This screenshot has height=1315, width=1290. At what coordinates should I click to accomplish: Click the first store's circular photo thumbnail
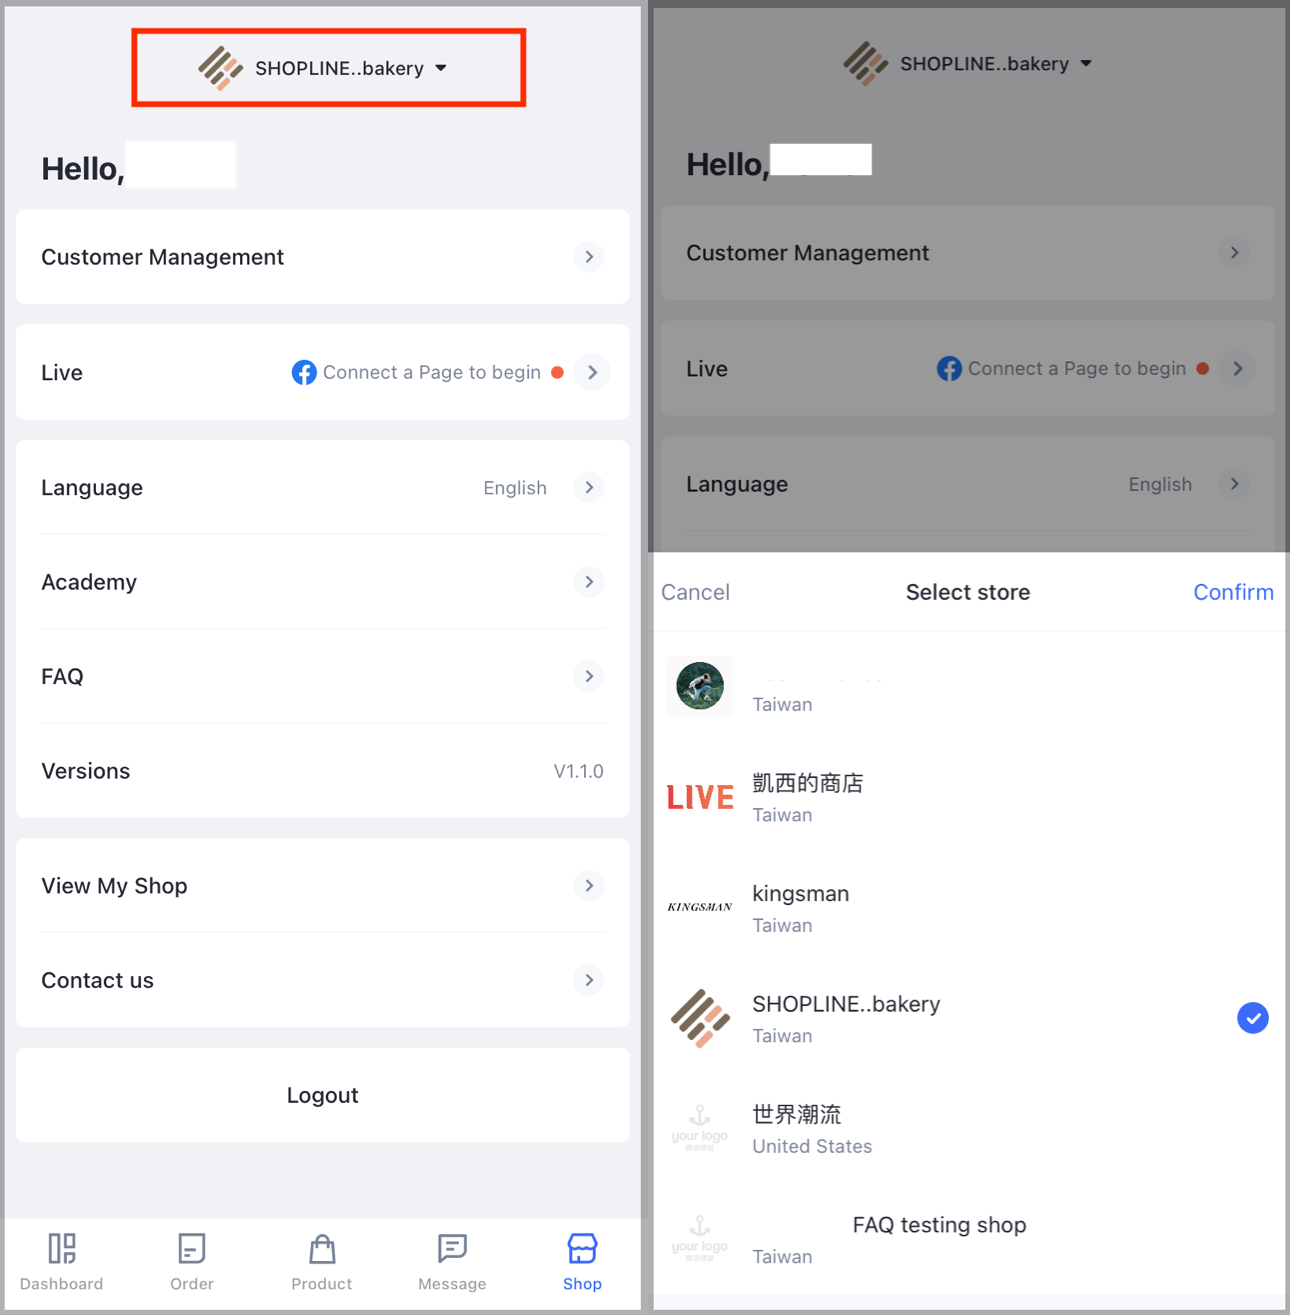(x=700, y=686)
